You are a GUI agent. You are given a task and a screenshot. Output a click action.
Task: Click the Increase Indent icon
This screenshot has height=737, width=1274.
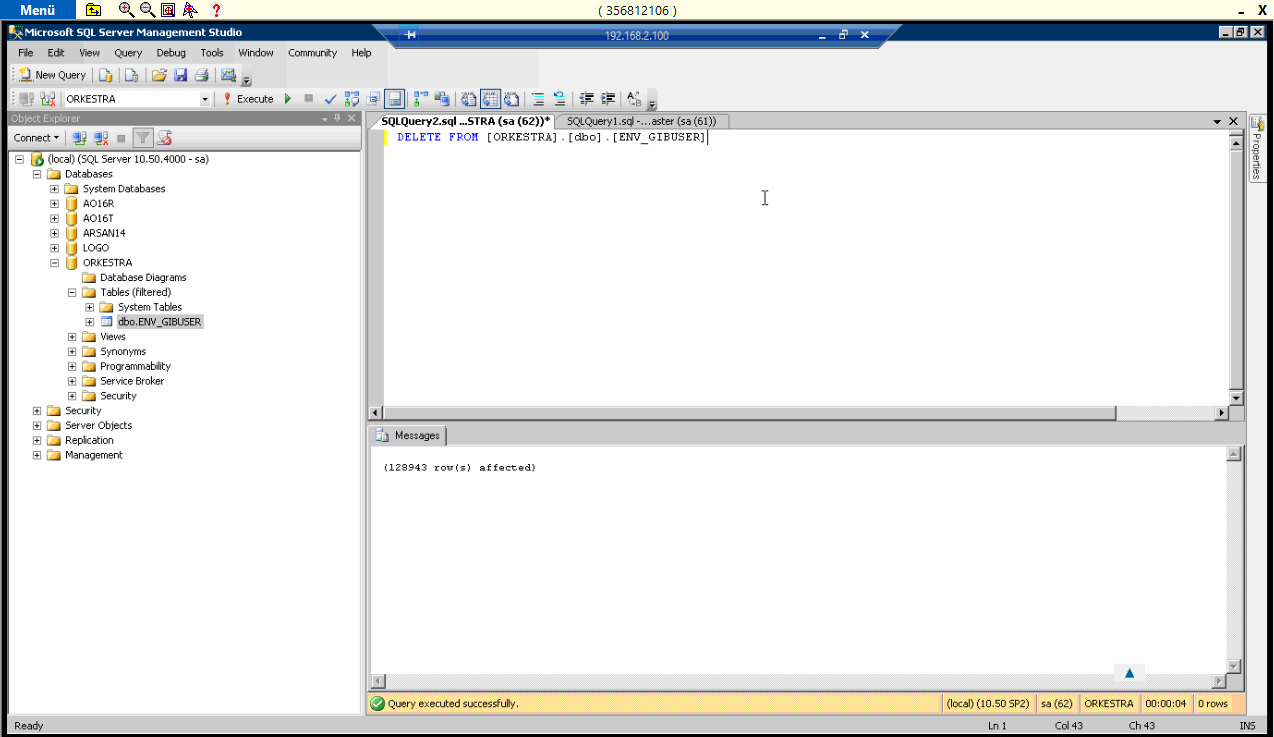[x=607, y=99]
